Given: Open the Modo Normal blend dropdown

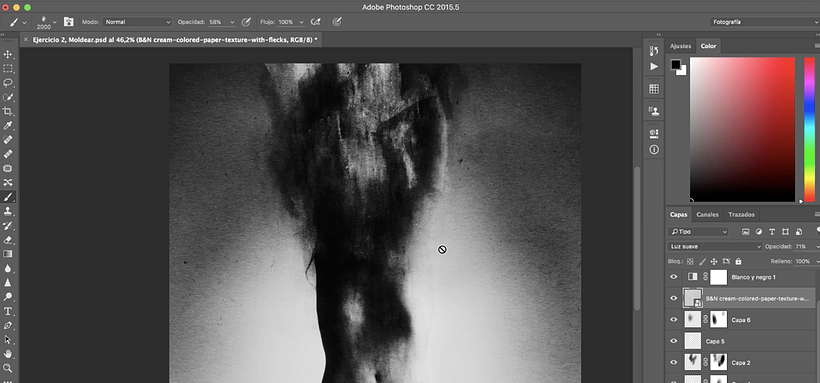Looking at the screenshot, I should 138,22.
